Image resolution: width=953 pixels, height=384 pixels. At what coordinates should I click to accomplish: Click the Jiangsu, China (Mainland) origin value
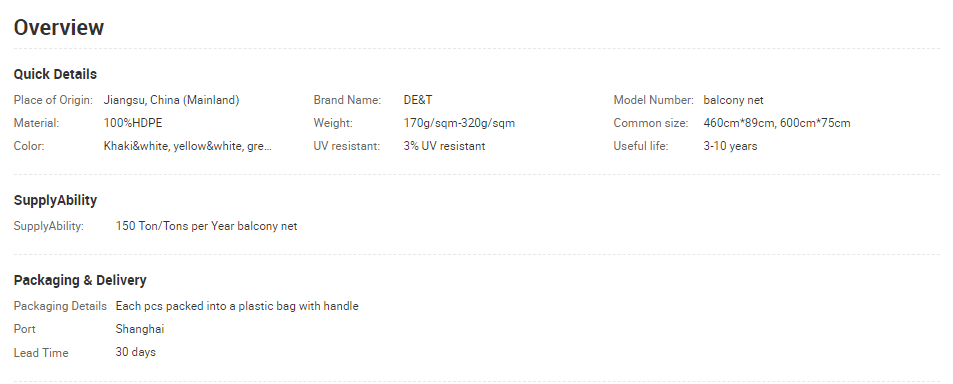click(x=171, y=100)
